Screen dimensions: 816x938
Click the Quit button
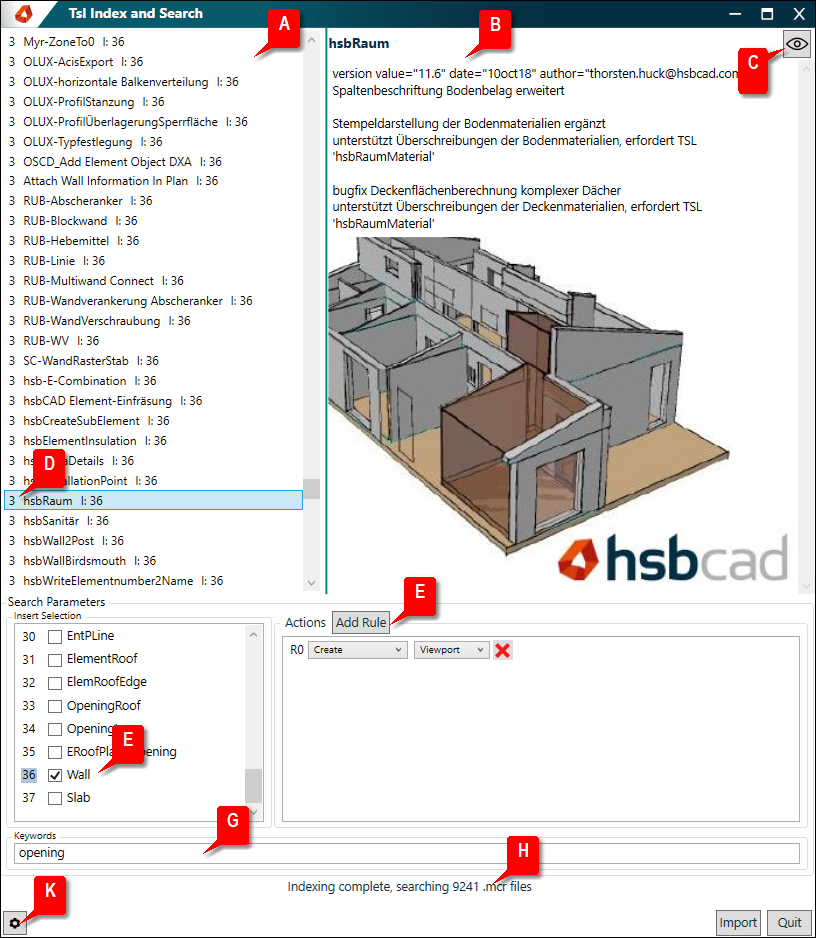(789, 922)
